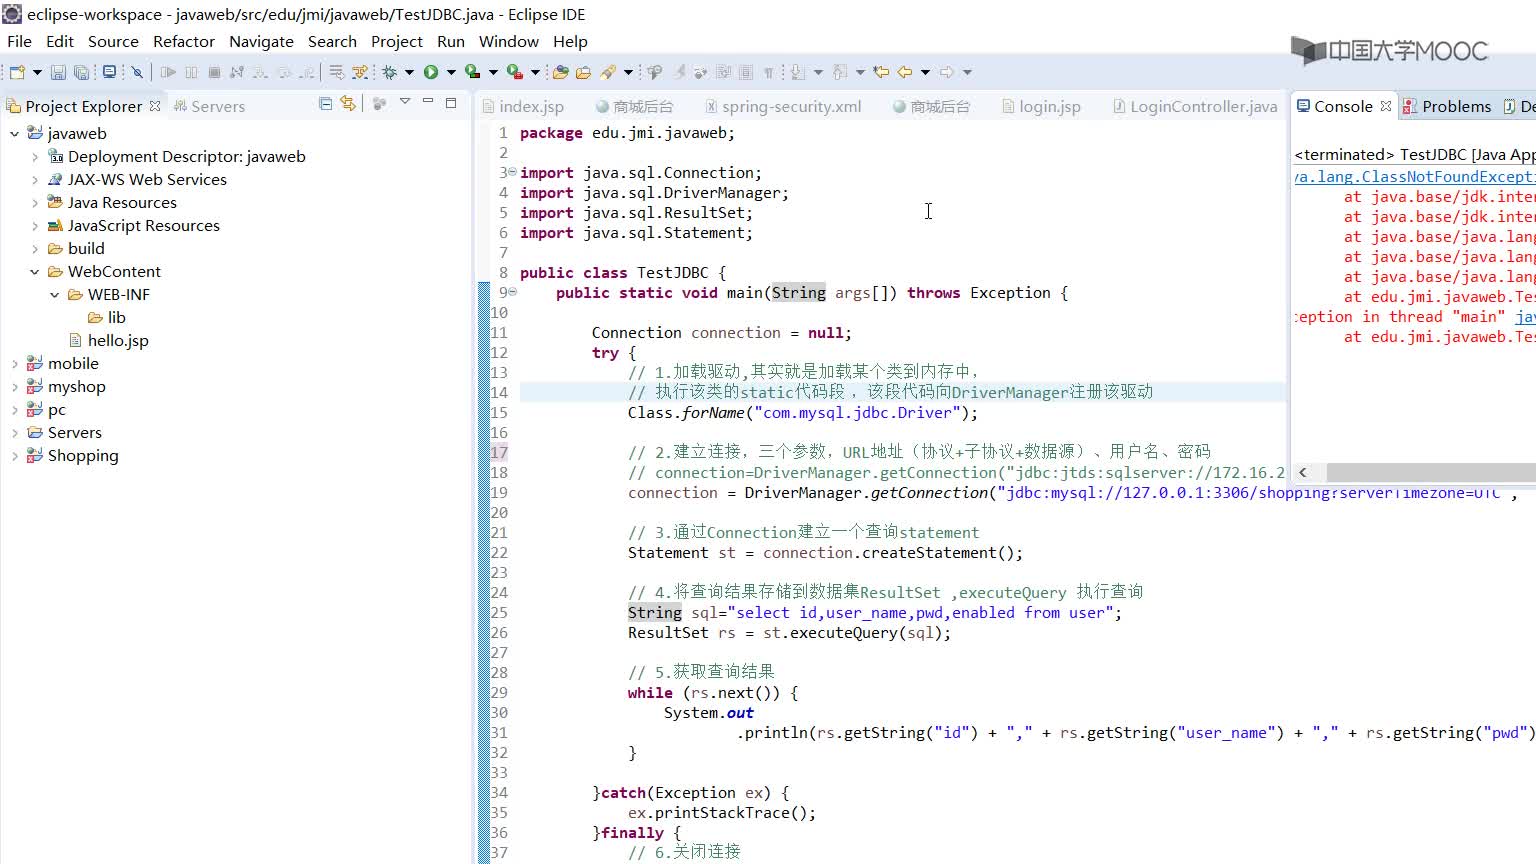The height and width of the screenshot is (864, 1536).
Task: Click the Open Type icon
Action: click(x=560, y=72)
